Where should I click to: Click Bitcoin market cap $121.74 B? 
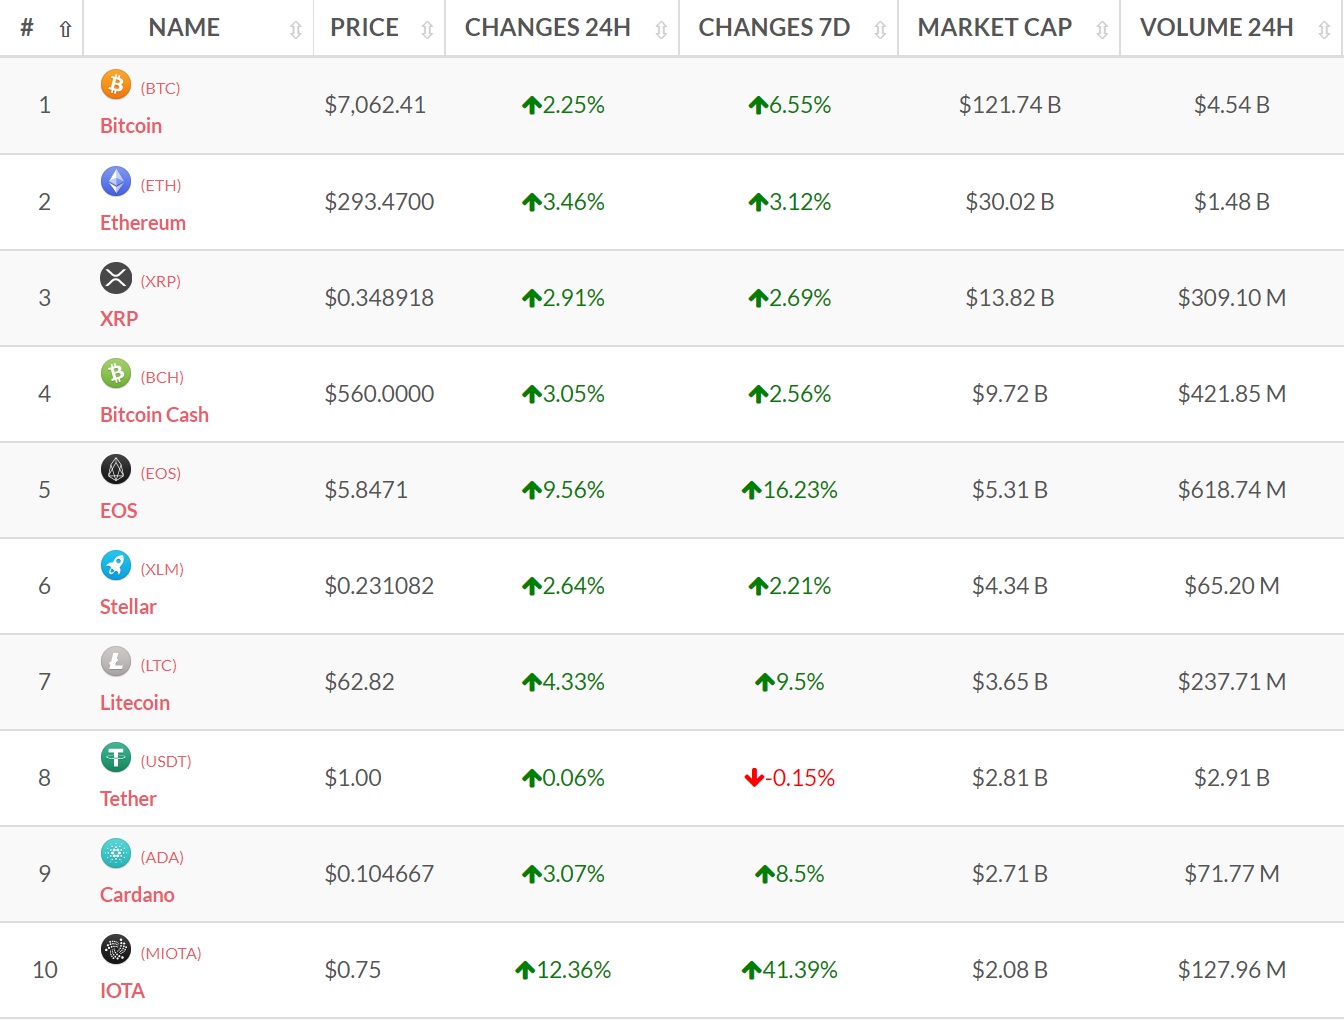click(1010, 105)
